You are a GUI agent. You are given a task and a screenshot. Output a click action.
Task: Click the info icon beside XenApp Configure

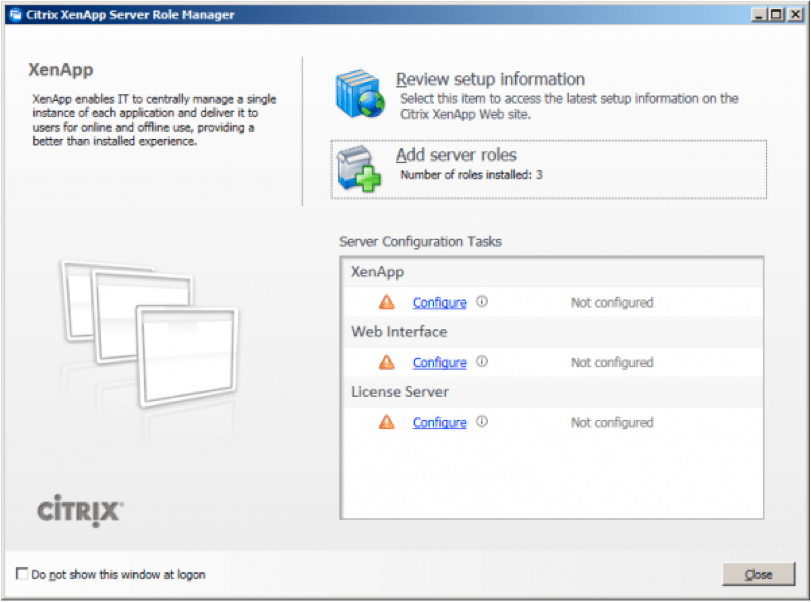click(x=482, y=301)
